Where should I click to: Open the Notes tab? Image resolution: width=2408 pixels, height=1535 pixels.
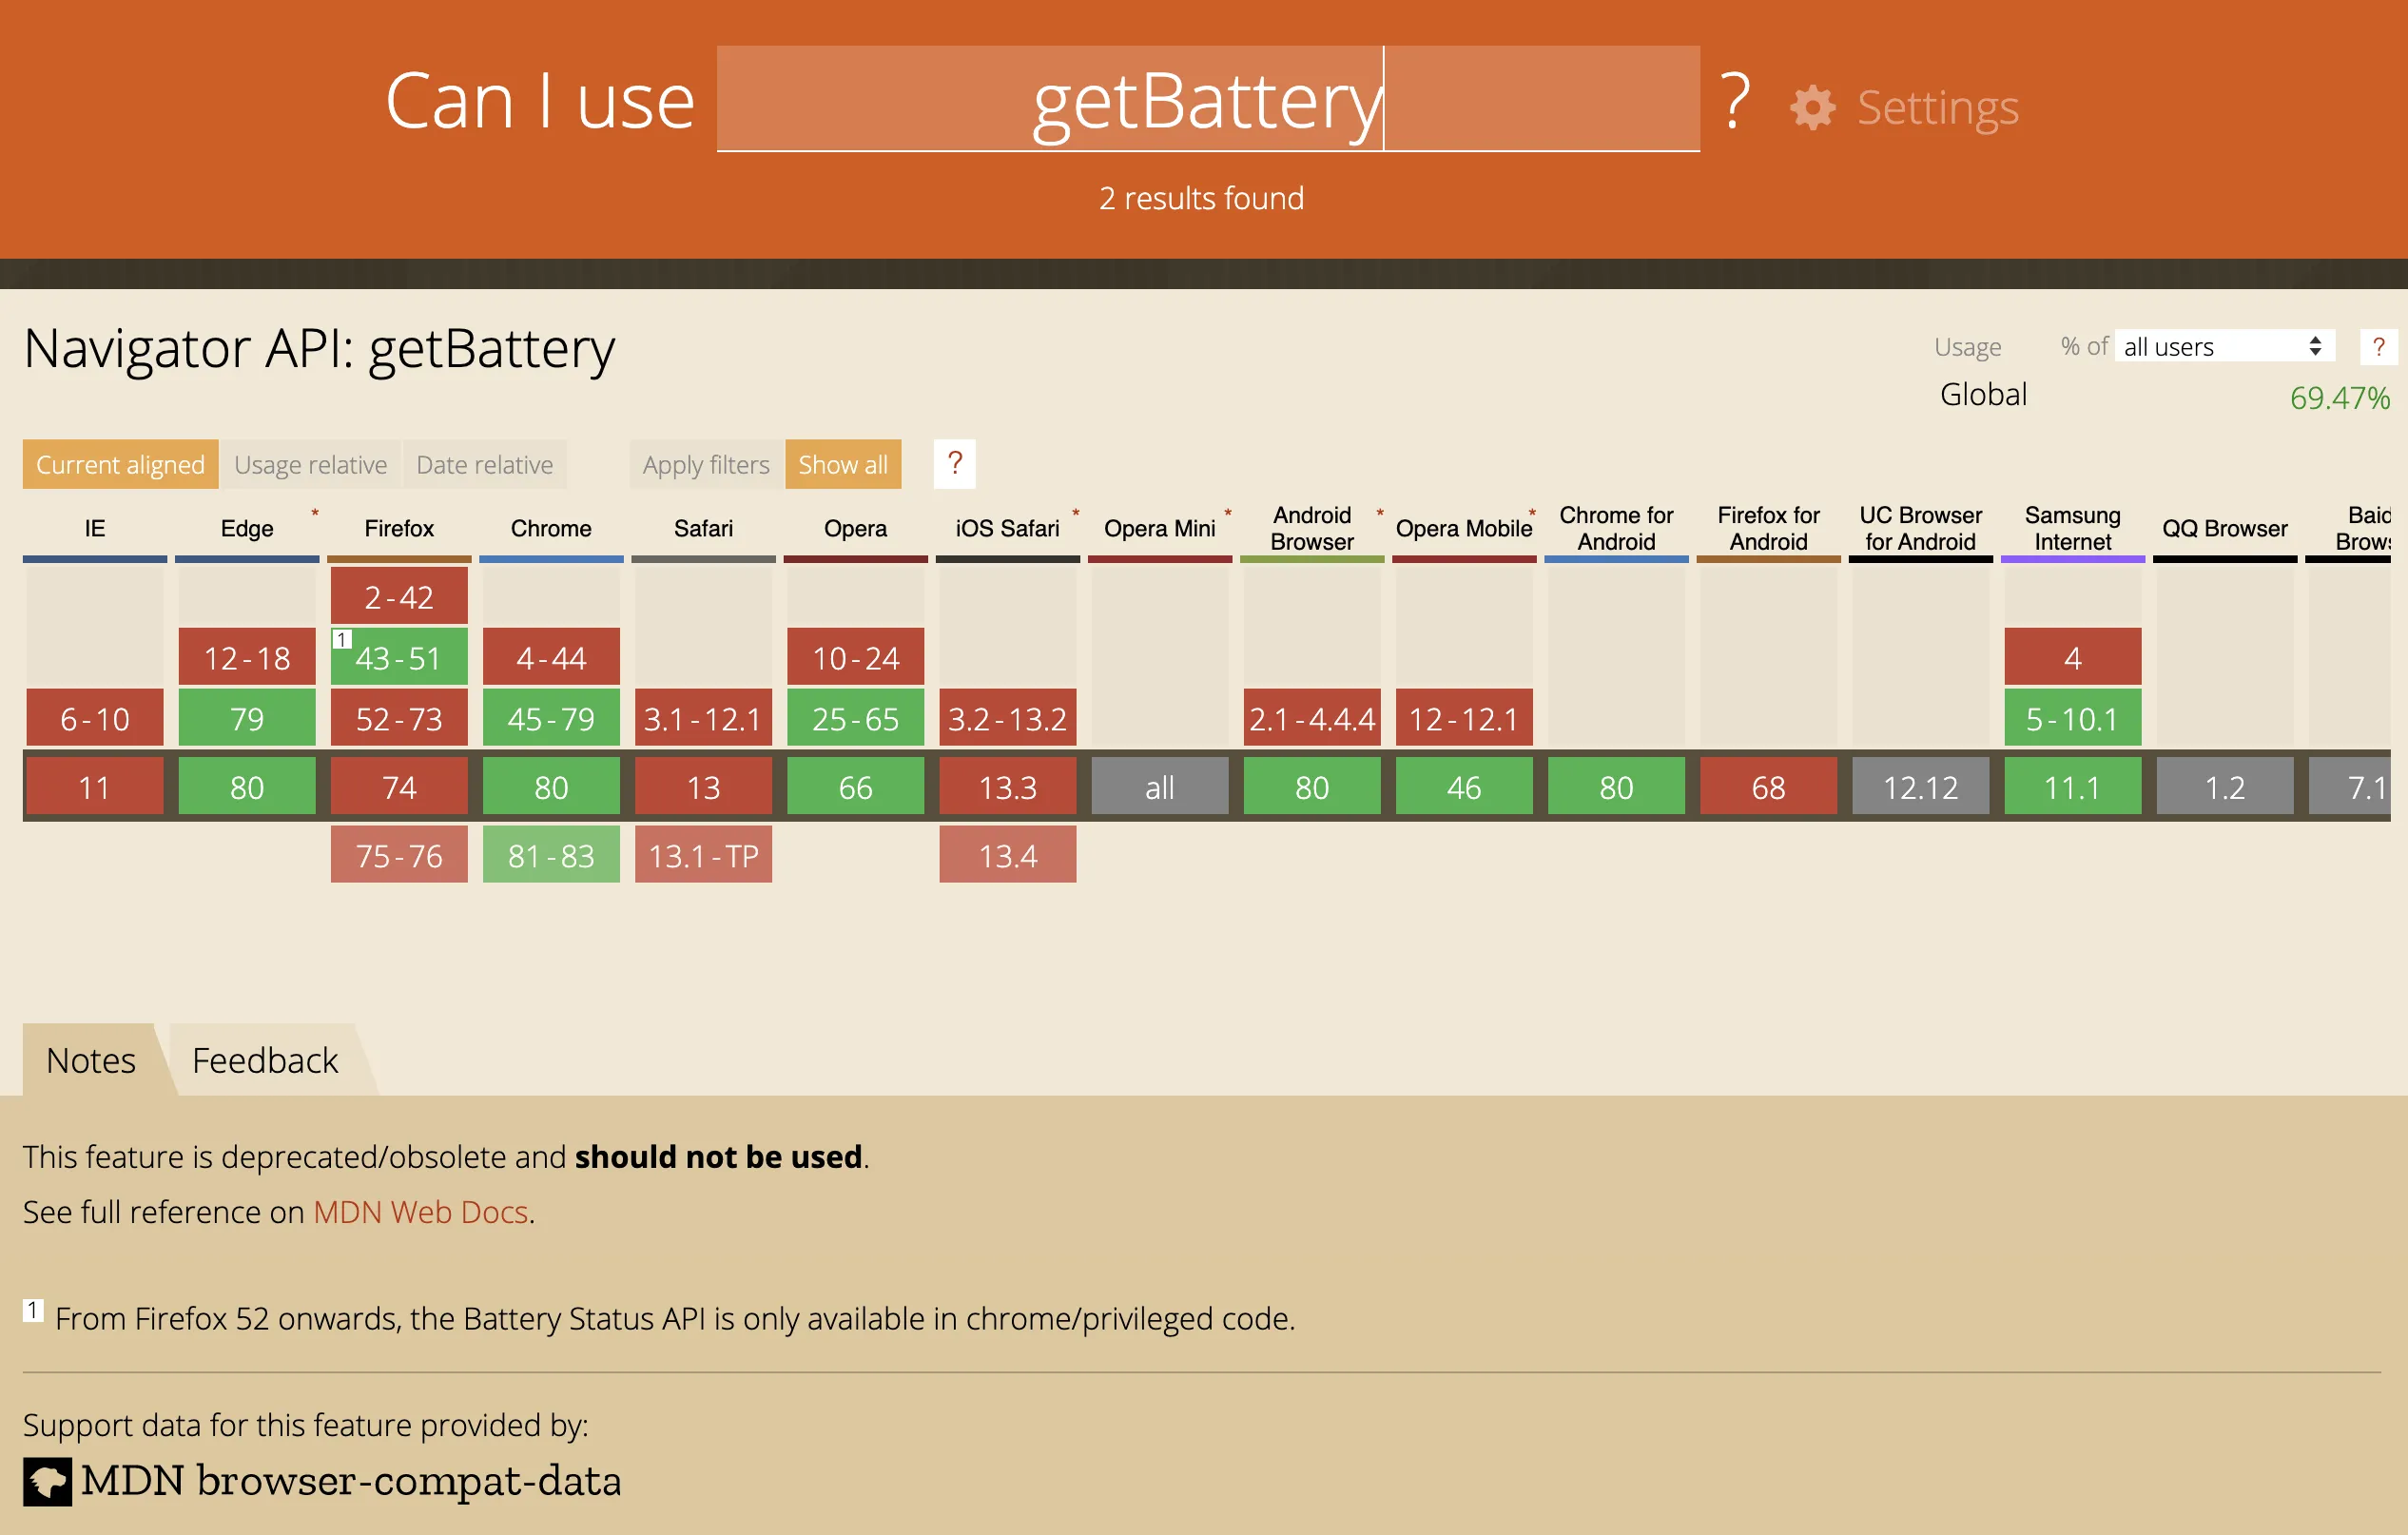(x=91, y=1060)
